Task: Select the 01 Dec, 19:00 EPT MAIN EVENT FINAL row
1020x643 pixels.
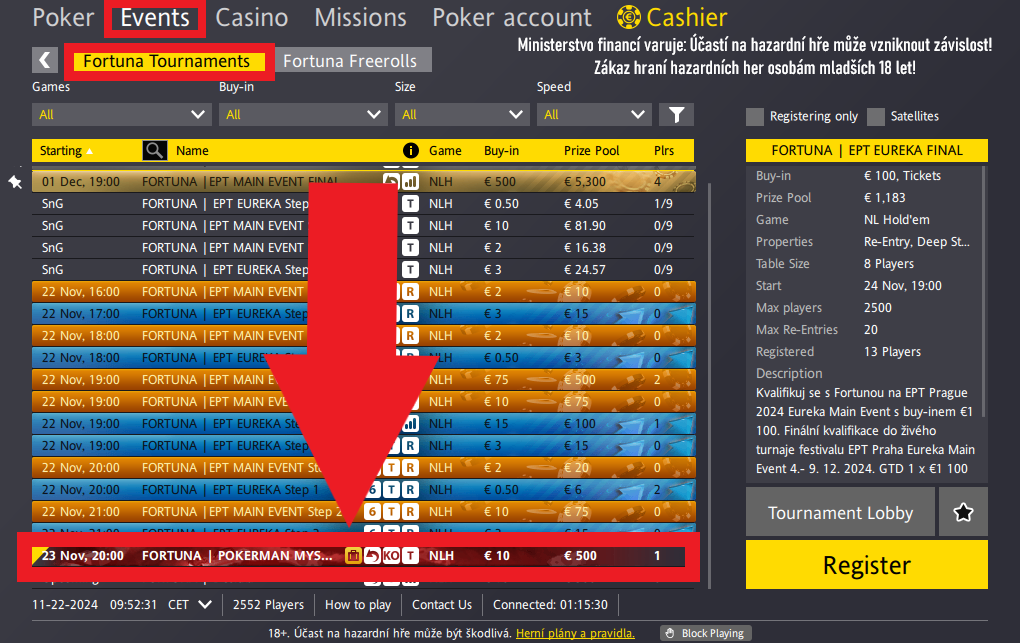Action: [x=364, y=182]
